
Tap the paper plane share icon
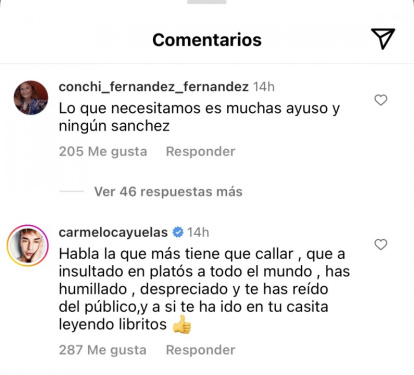tap(383, 39)
